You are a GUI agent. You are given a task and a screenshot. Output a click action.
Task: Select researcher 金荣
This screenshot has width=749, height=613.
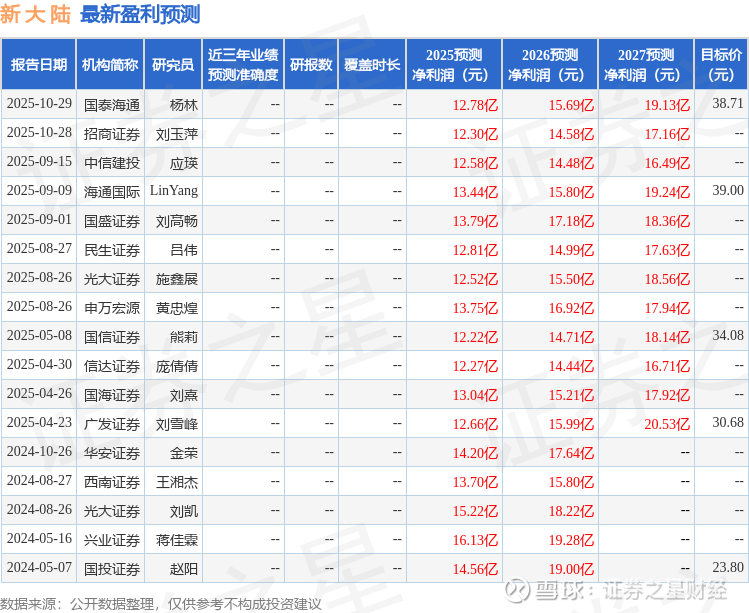[183, 453]
